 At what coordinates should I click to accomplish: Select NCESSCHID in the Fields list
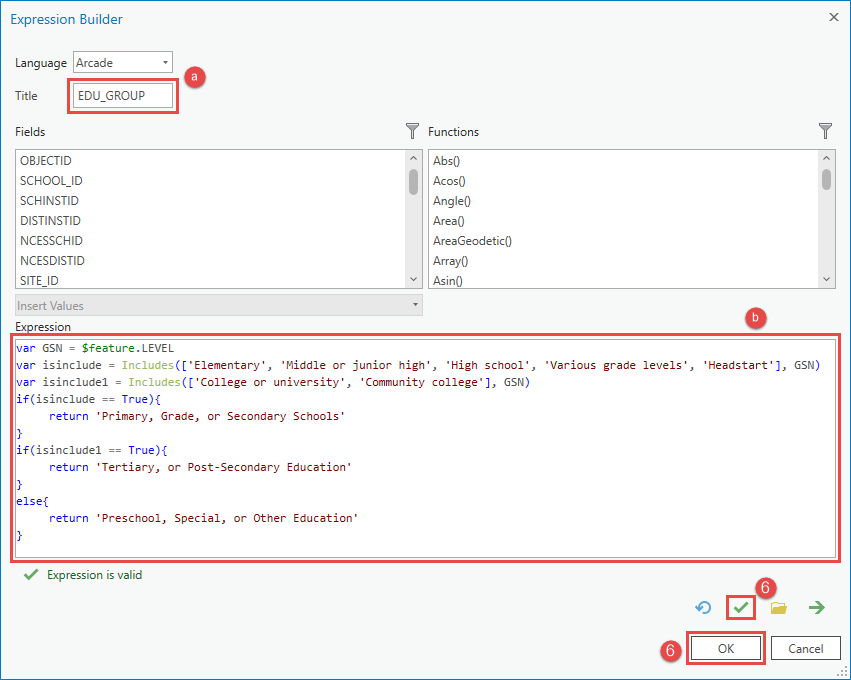point(52,240)
